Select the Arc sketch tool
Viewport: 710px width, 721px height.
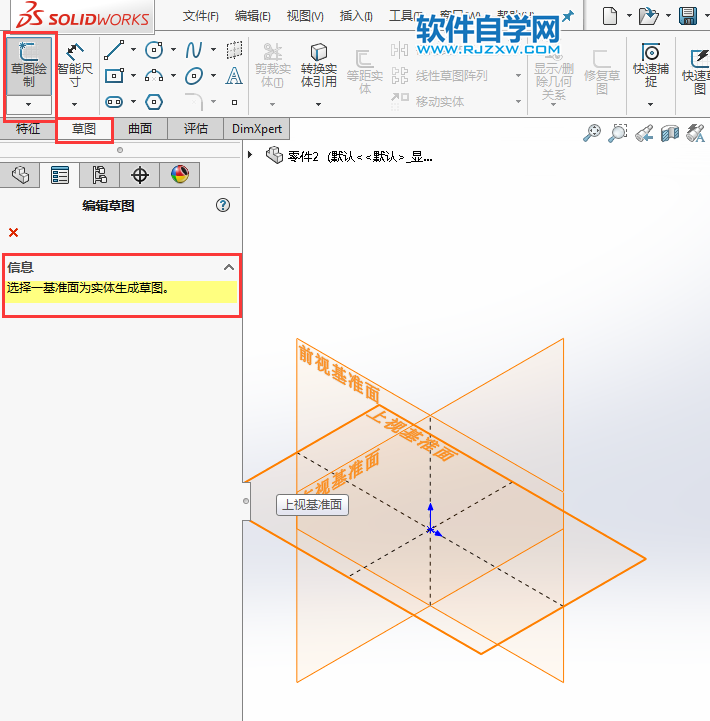pos(154,75)
